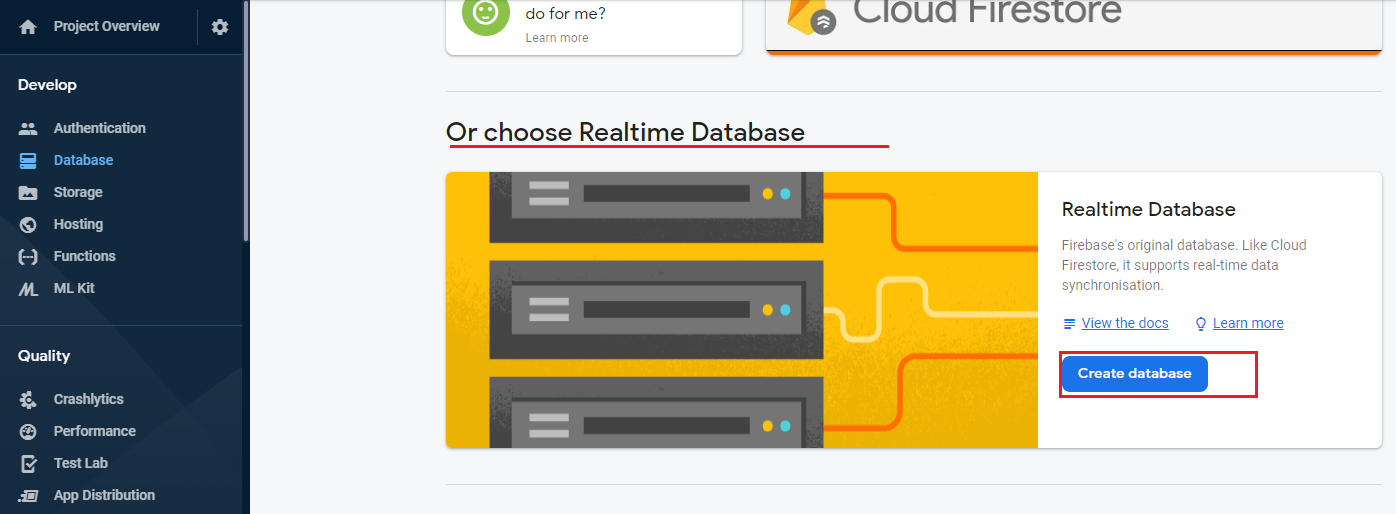The width and height of the screenshot is (1396, 514).
Task: Click the Authentication people icon
Action: tap(28, 128)
